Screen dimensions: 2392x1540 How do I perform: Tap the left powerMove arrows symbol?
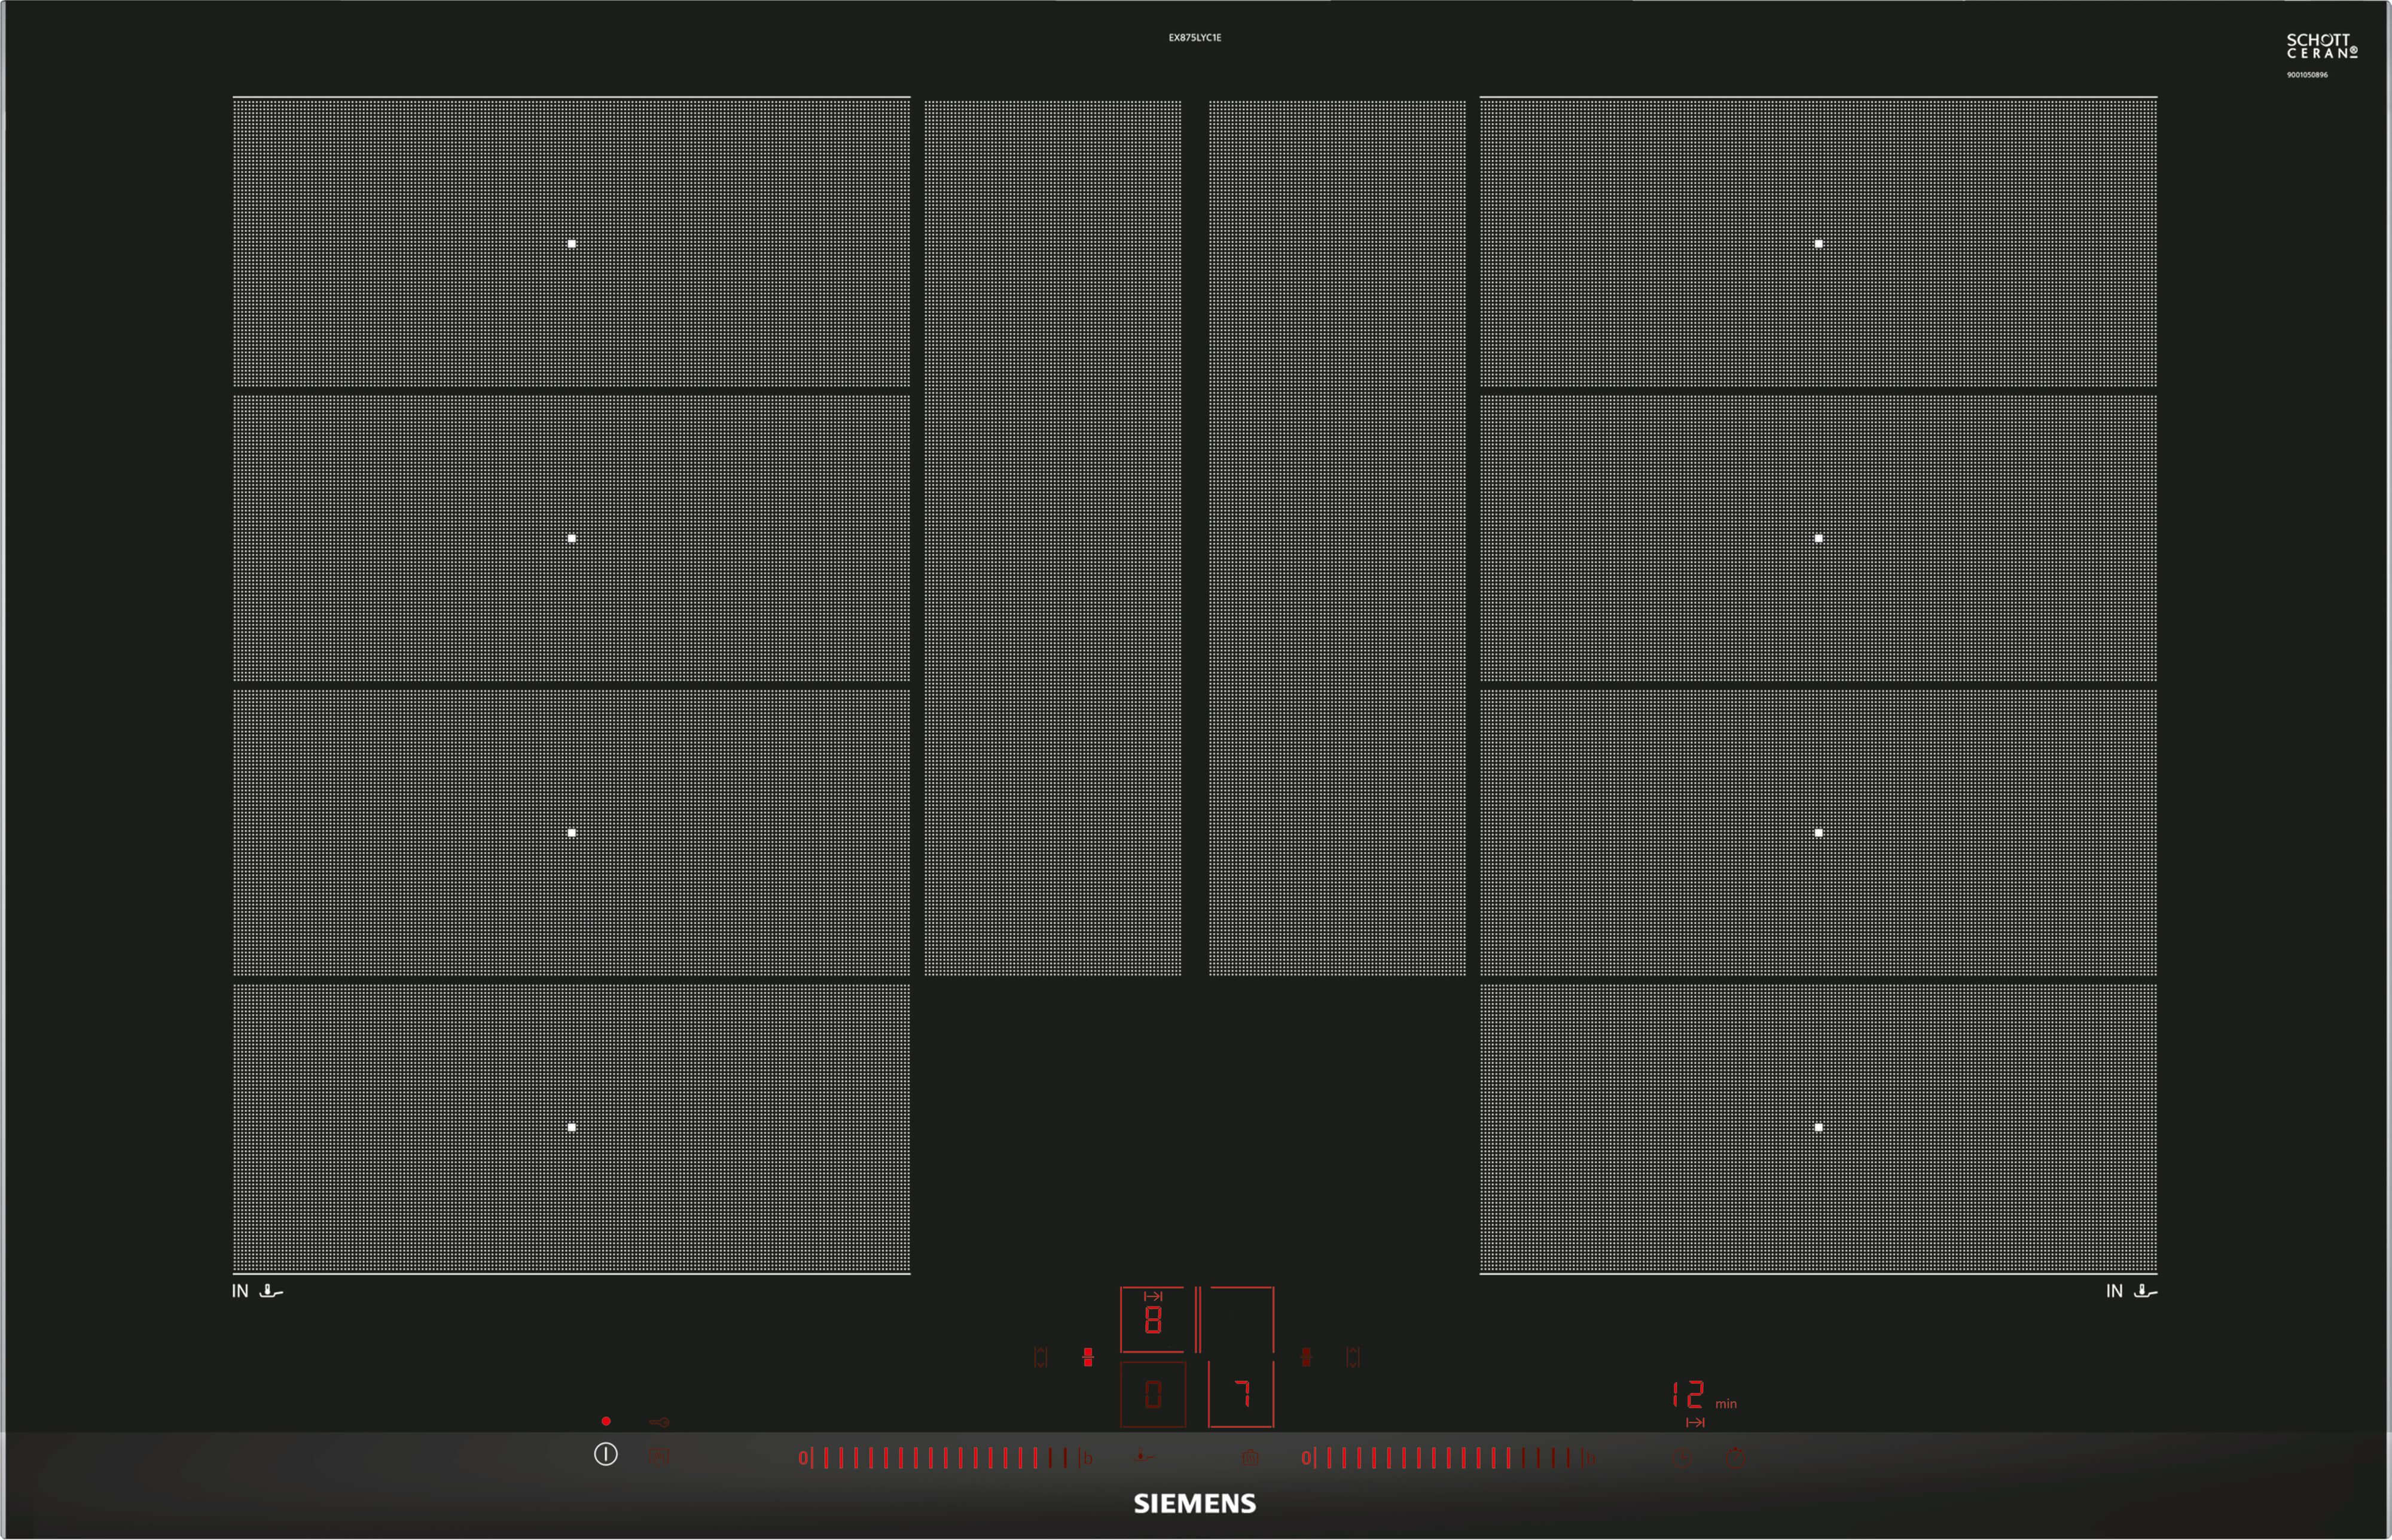[x=1041, y=1357]
